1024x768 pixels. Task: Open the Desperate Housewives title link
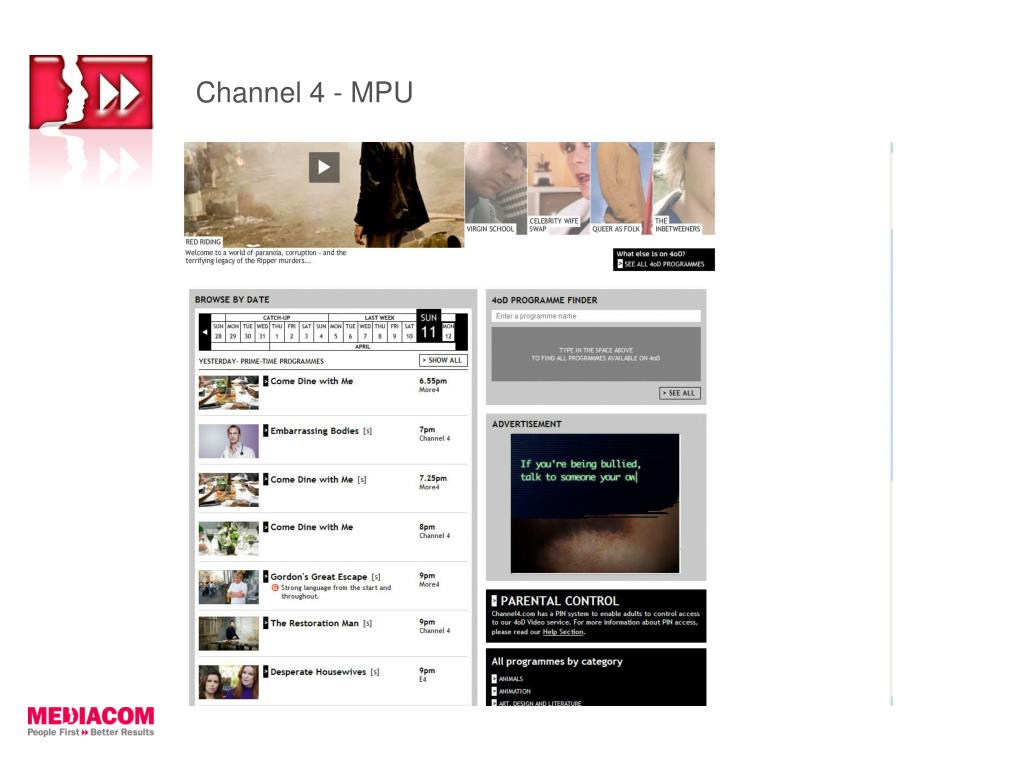pos(318,671)
